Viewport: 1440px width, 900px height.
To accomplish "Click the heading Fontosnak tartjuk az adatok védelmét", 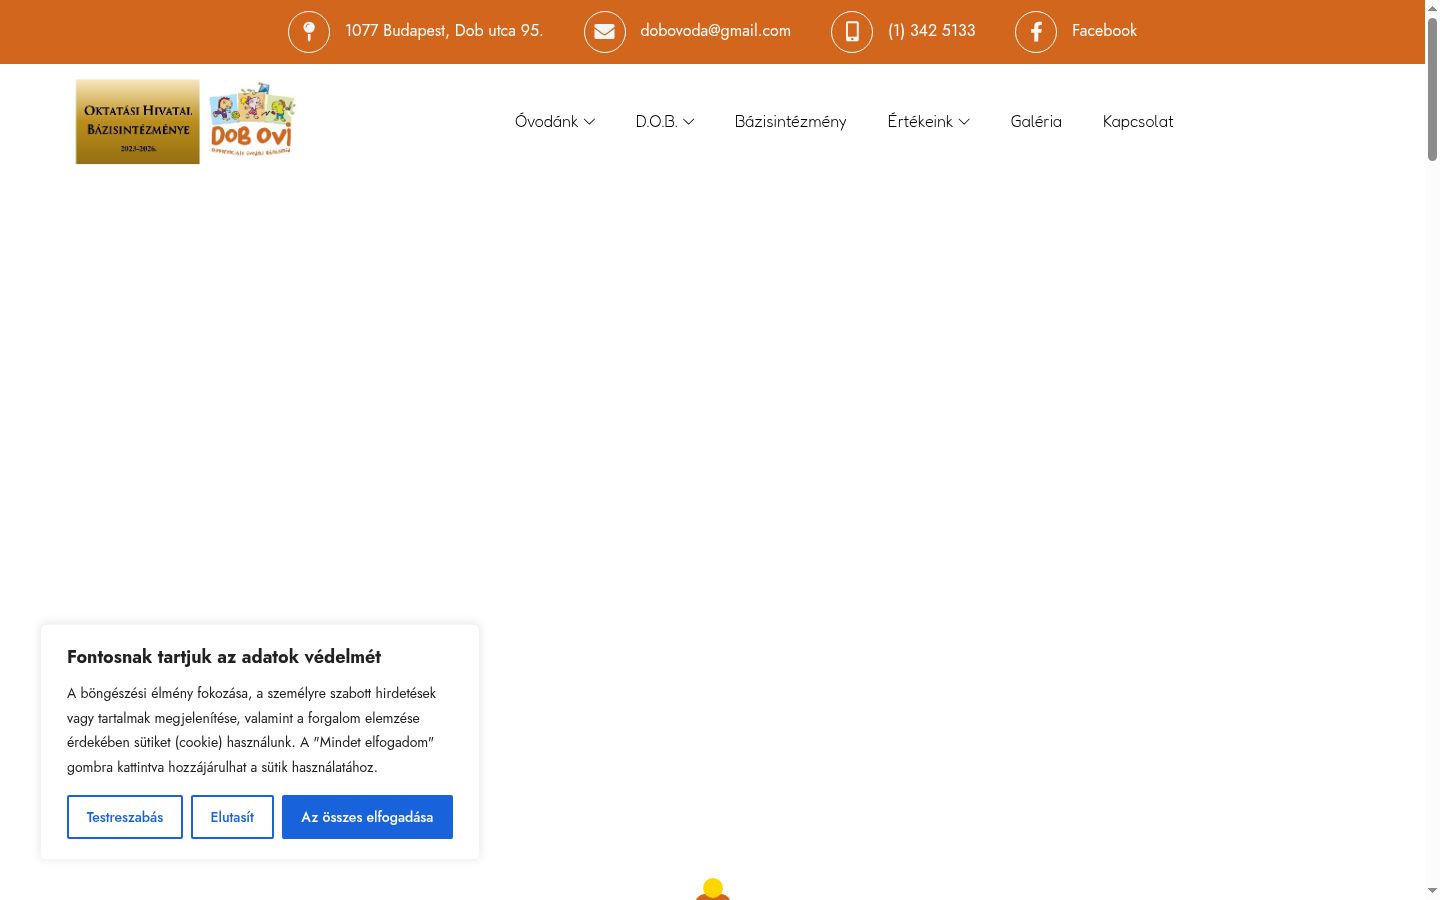I will coord(224,657).
